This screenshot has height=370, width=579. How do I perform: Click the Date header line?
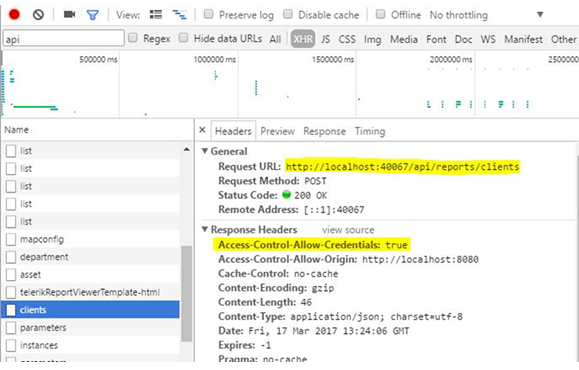314,331
